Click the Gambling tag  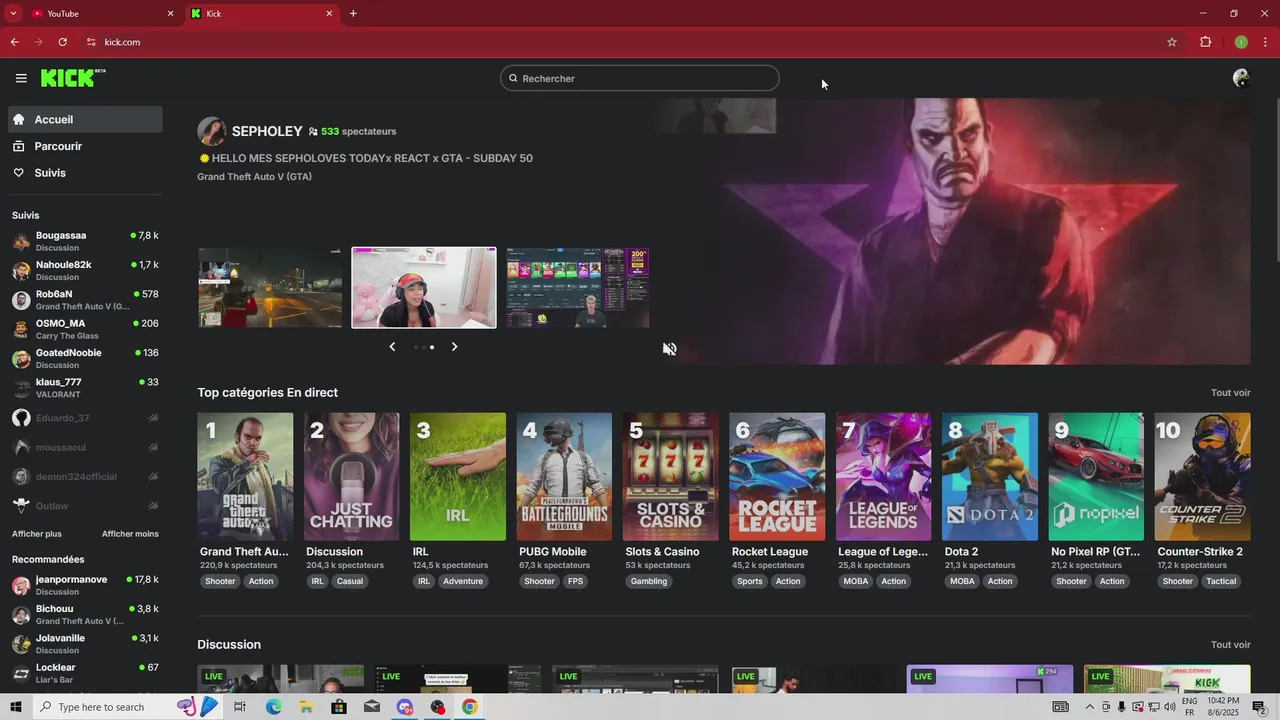point(649,581)
